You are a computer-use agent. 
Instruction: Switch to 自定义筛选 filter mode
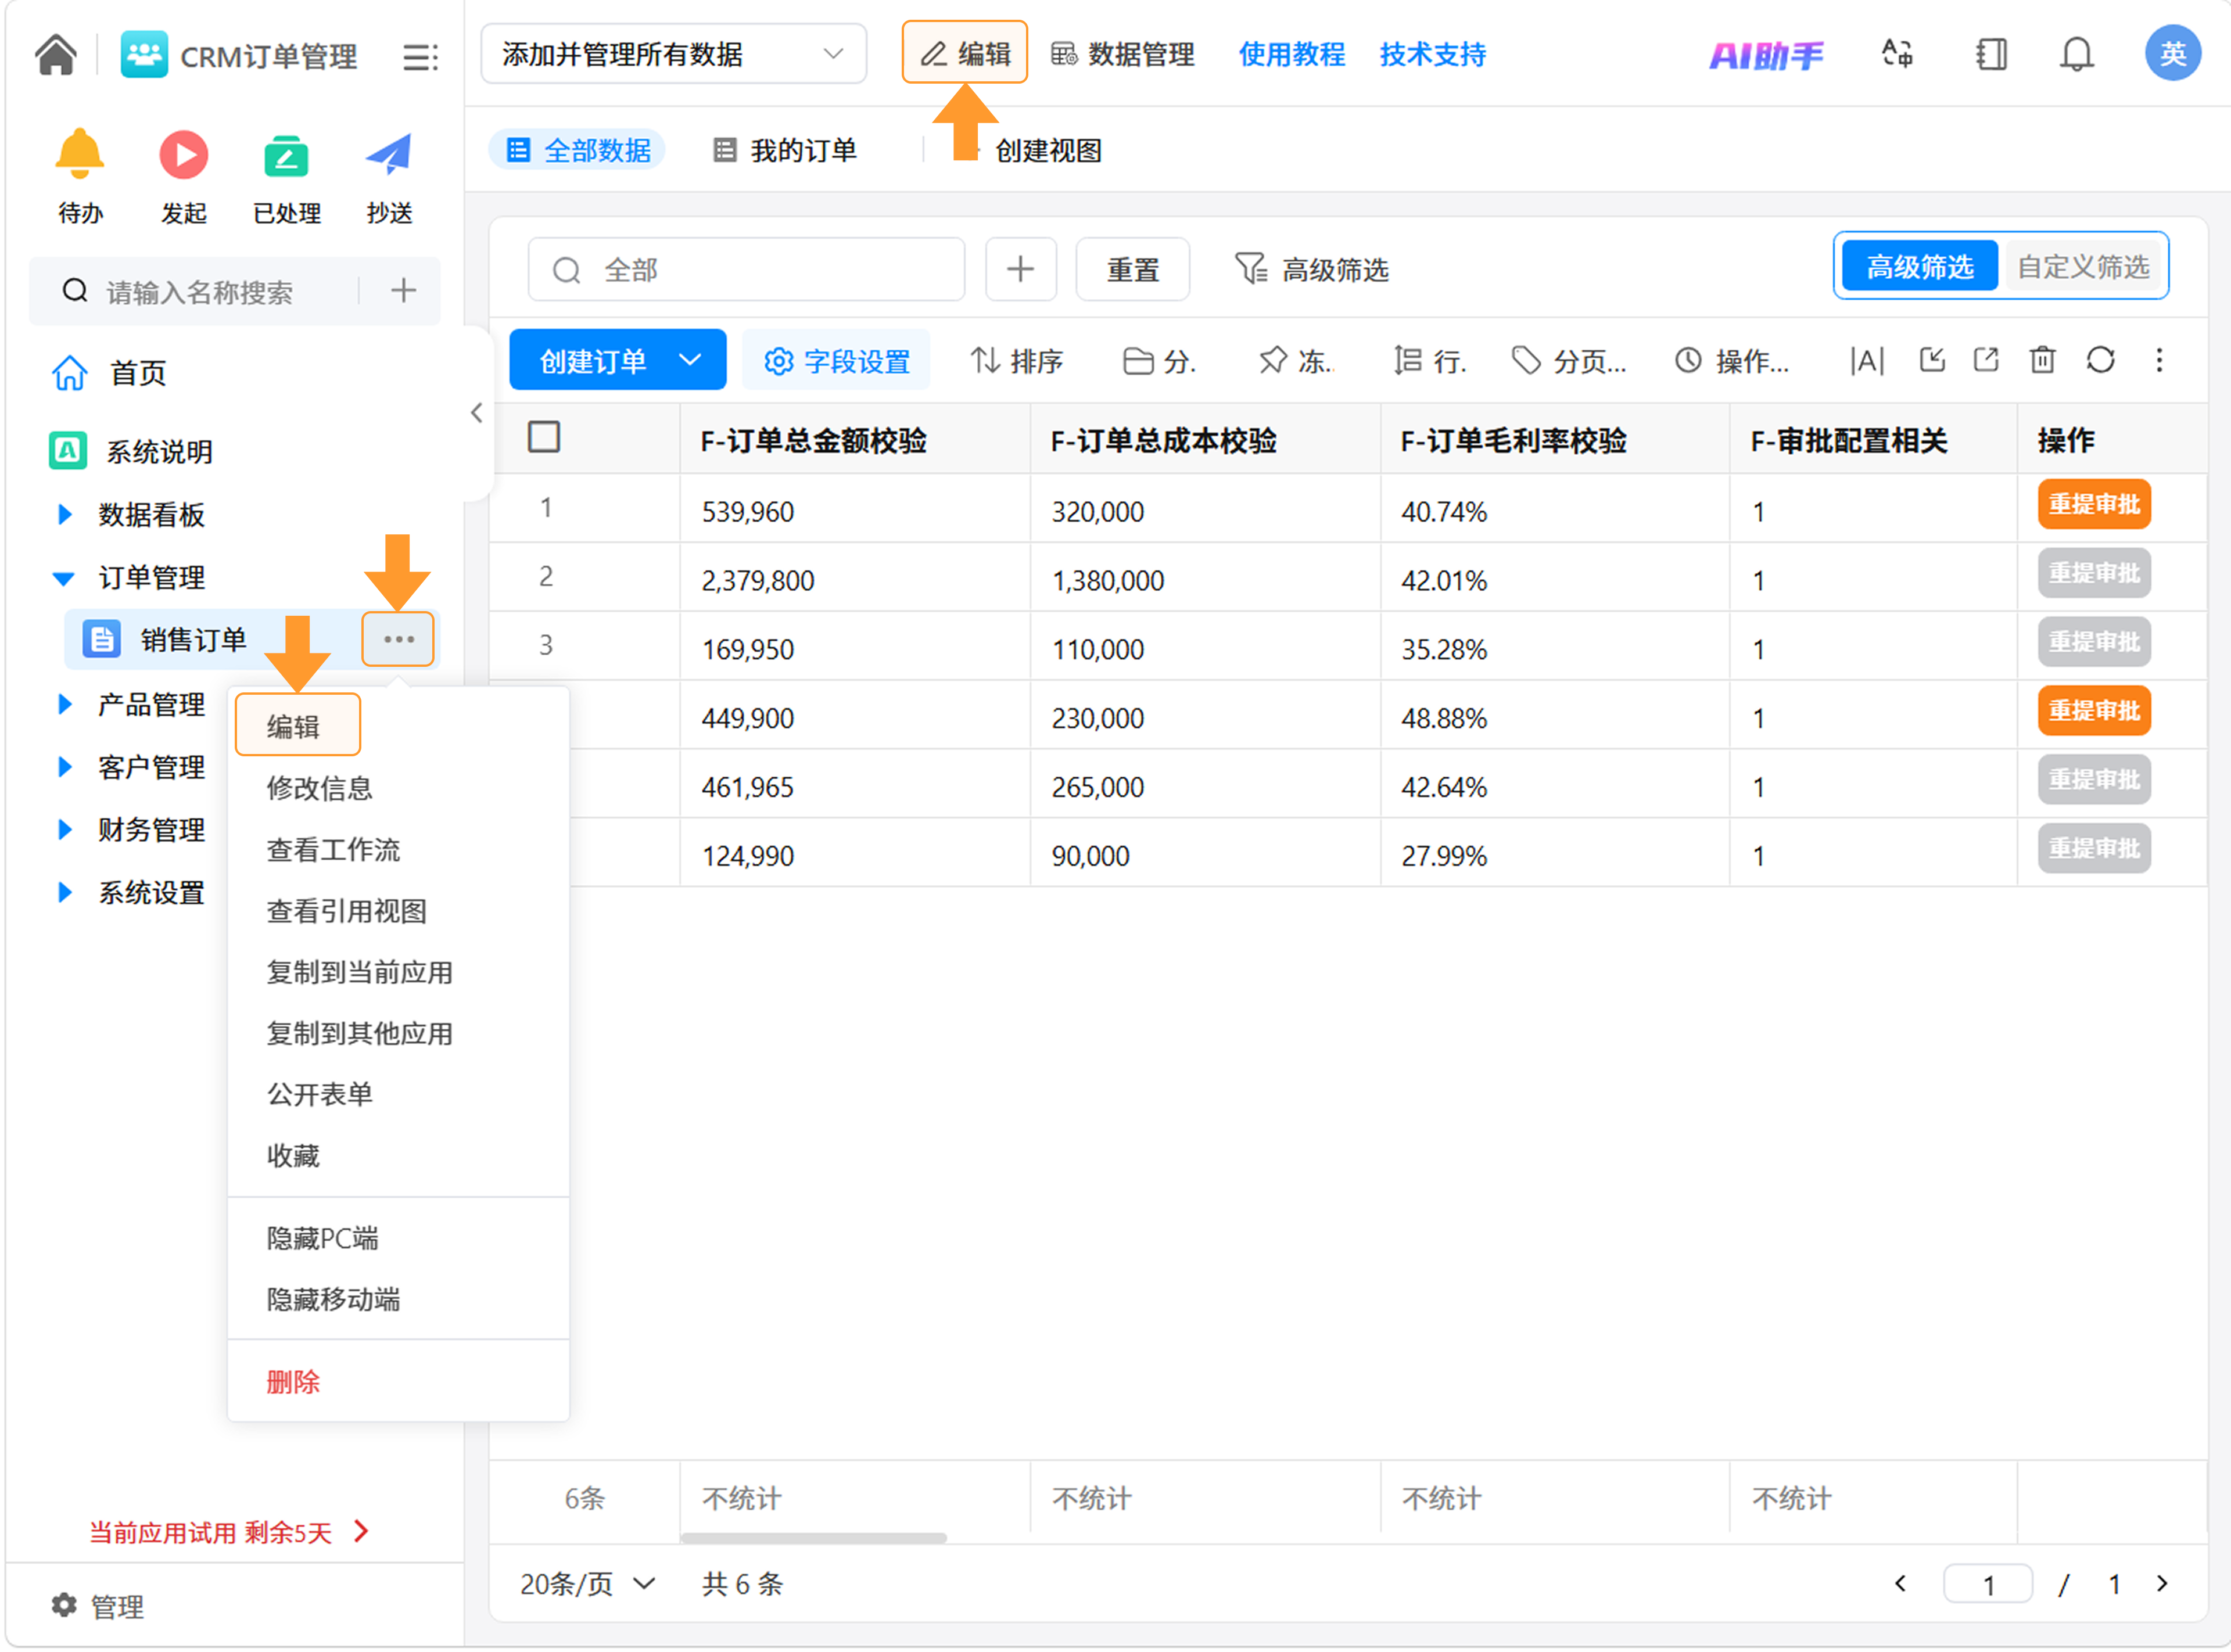pos(2083,266)
